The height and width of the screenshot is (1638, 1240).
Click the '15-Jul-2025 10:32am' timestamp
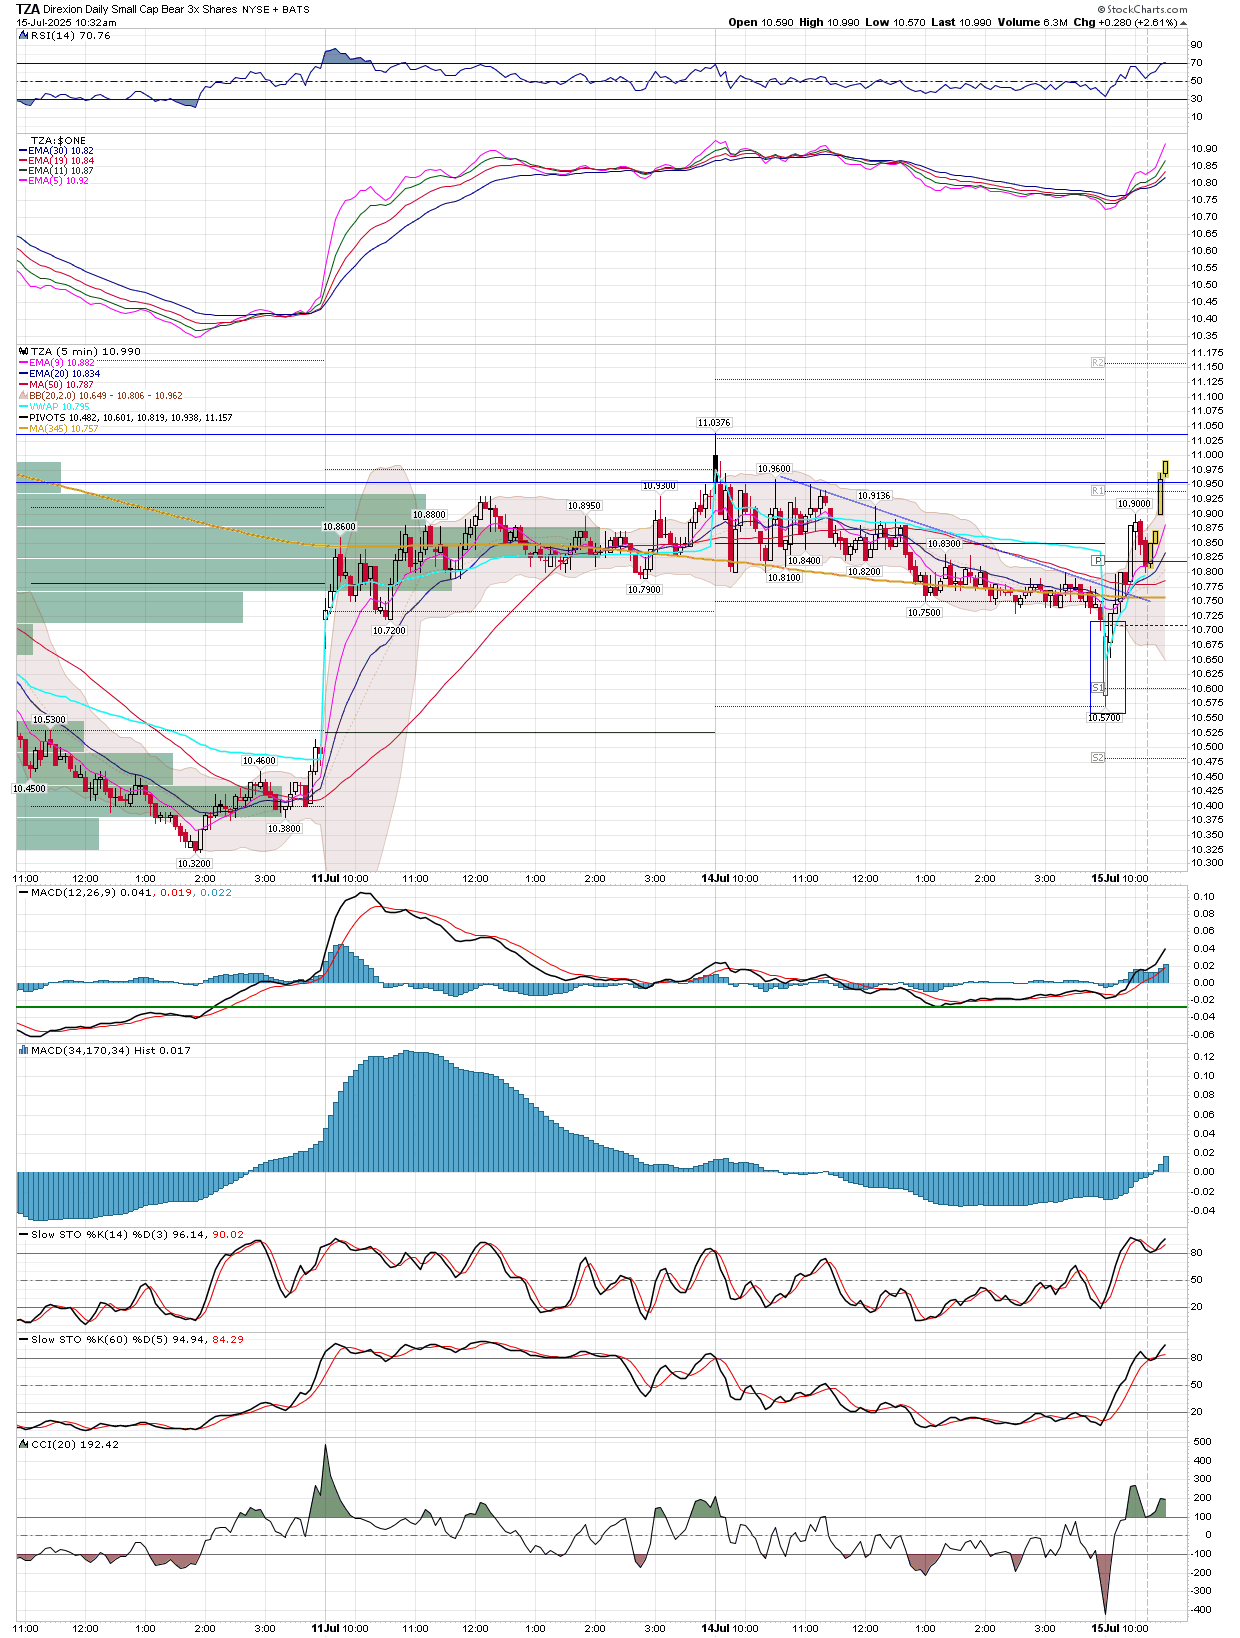[66, 22]
